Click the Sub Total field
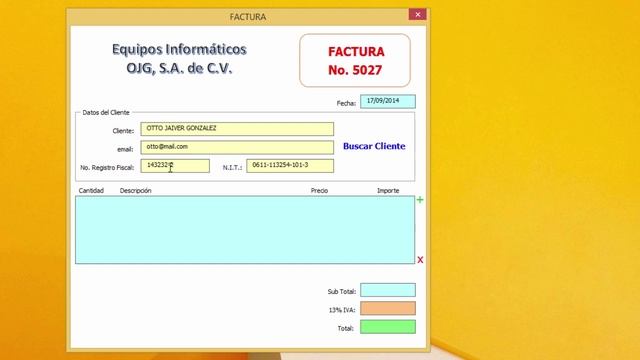 coord(388,290)
